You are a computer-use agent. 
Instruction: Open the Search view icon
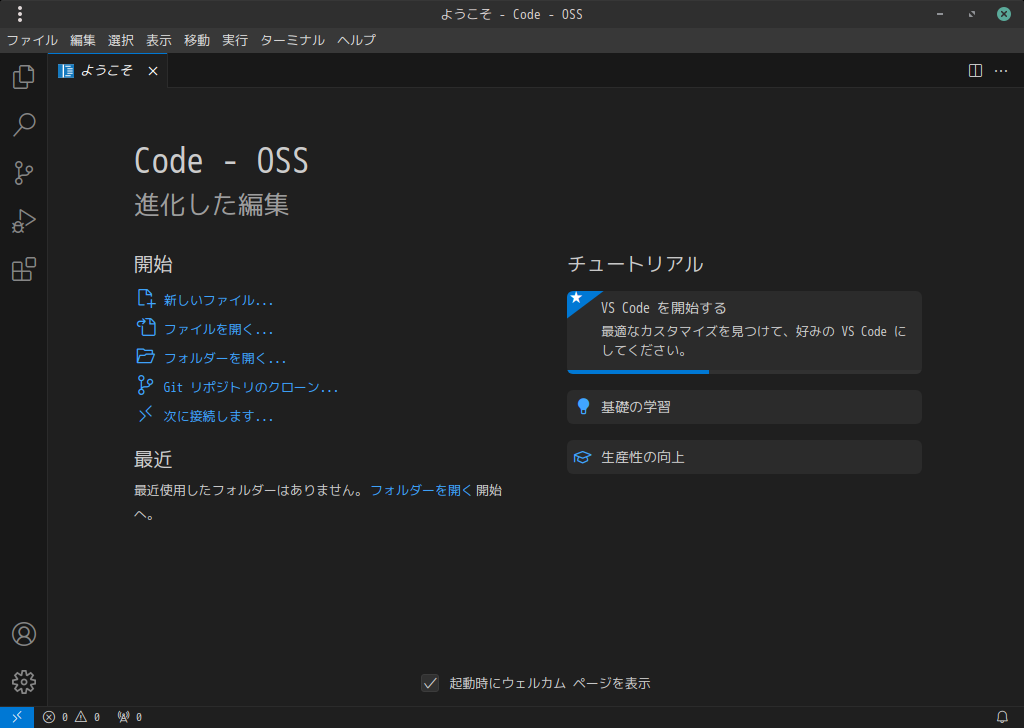[24, 125]
